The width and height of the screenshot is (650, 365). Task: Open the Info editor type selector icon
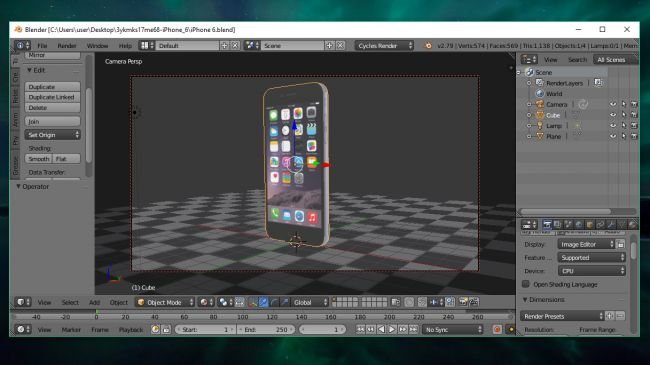coord(22,46)
